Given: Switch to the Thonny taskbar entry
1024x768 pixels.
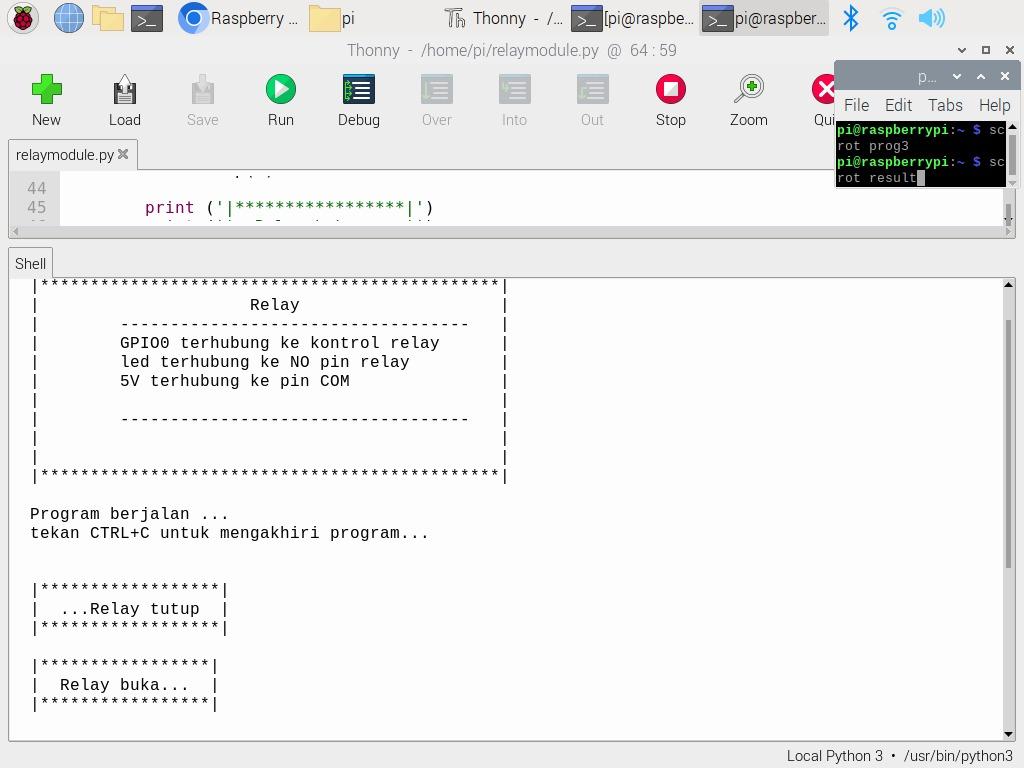Looking at the screenshot, I should click(x=503, y=18).
